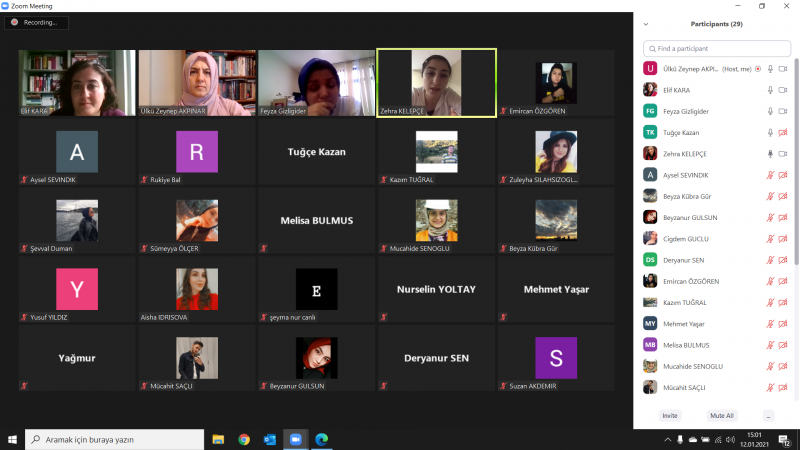Click Mehmet Yaşar's disabled camera icon
Image resolution: width=800 pixels, height=450 pixels.
click(783, 323)
